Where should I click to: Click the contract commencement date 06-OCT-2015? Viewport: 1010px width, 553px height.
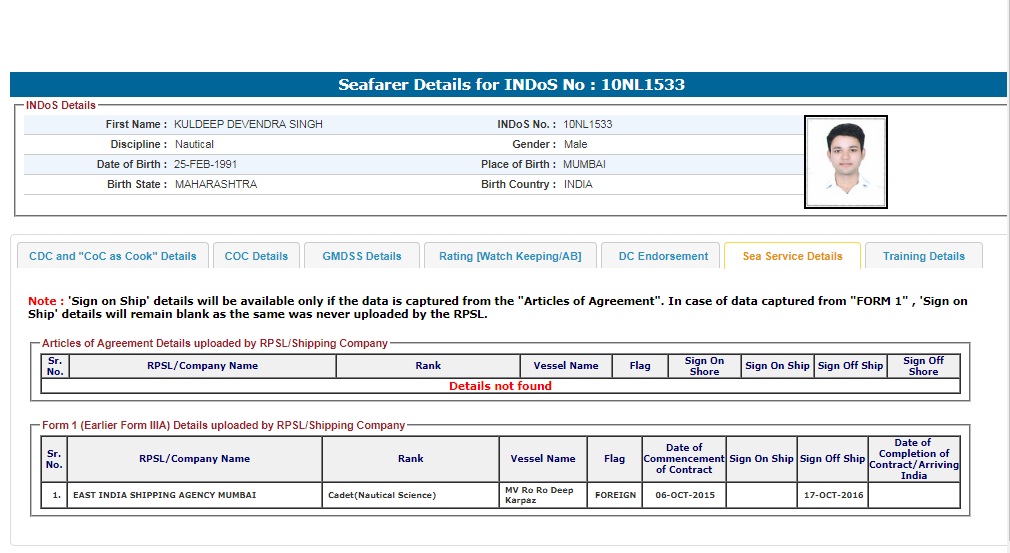click(x=683, y=496)
